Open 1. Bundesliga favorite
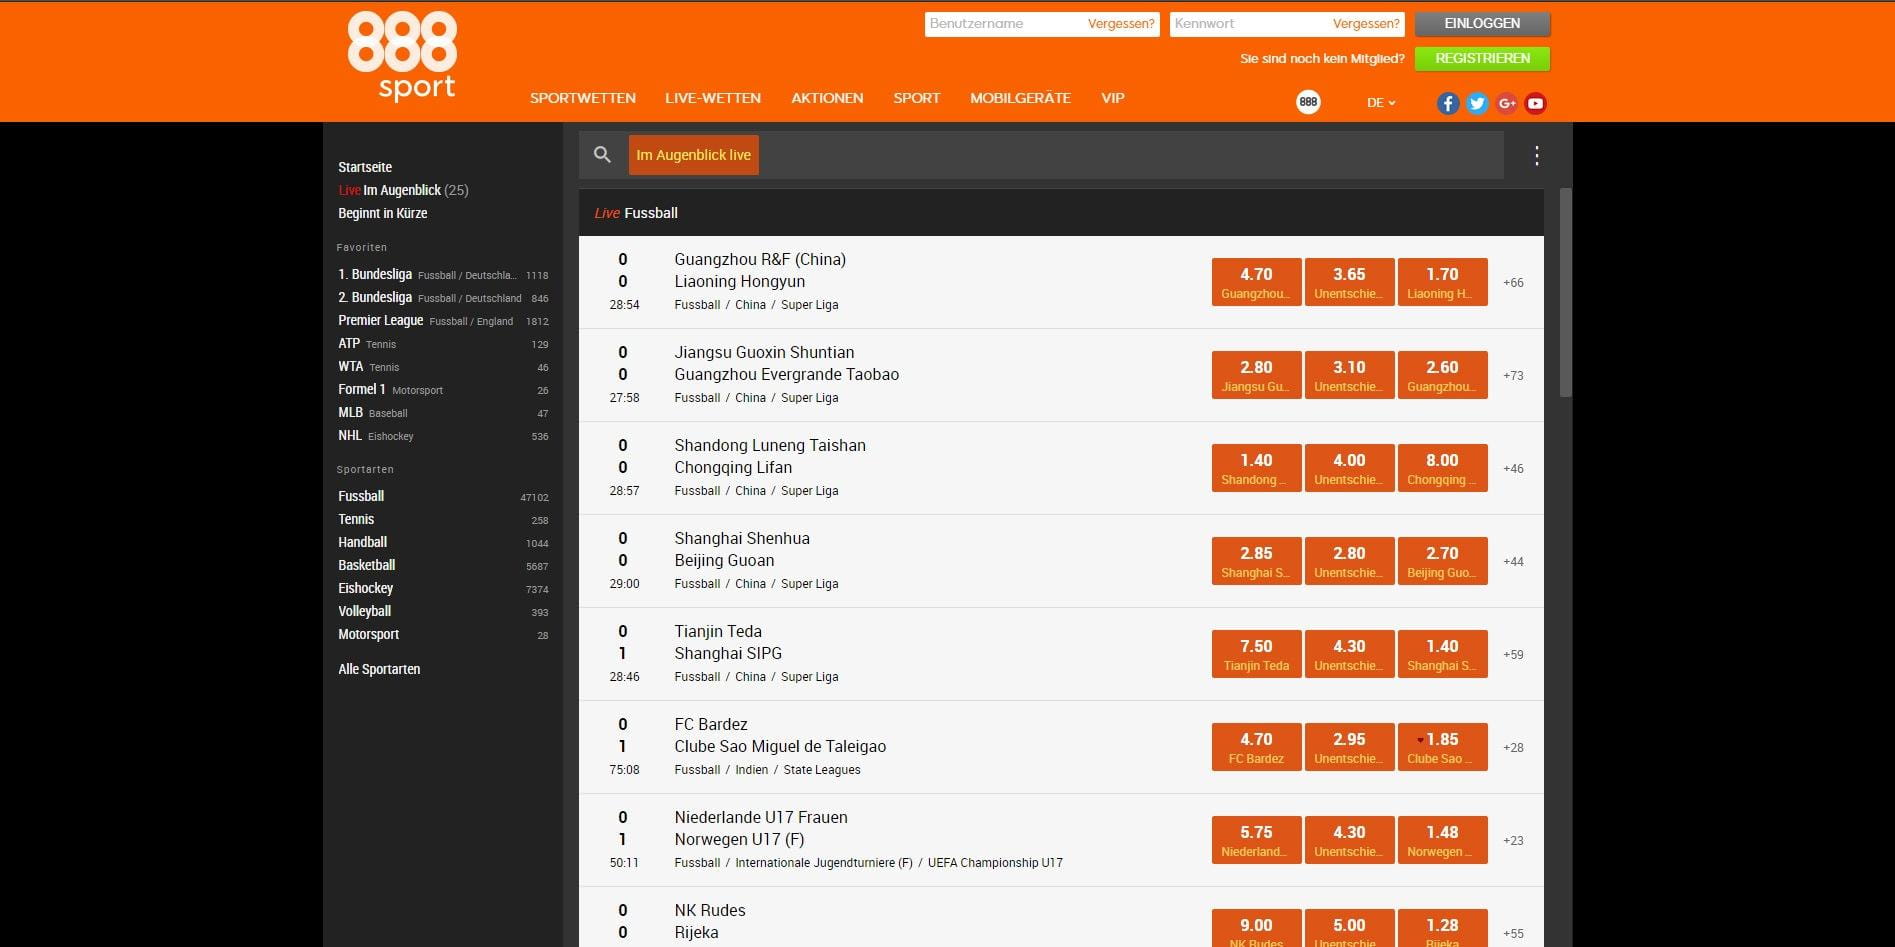The height and width of the screenshot is (947, 1895). click(443, 274)
